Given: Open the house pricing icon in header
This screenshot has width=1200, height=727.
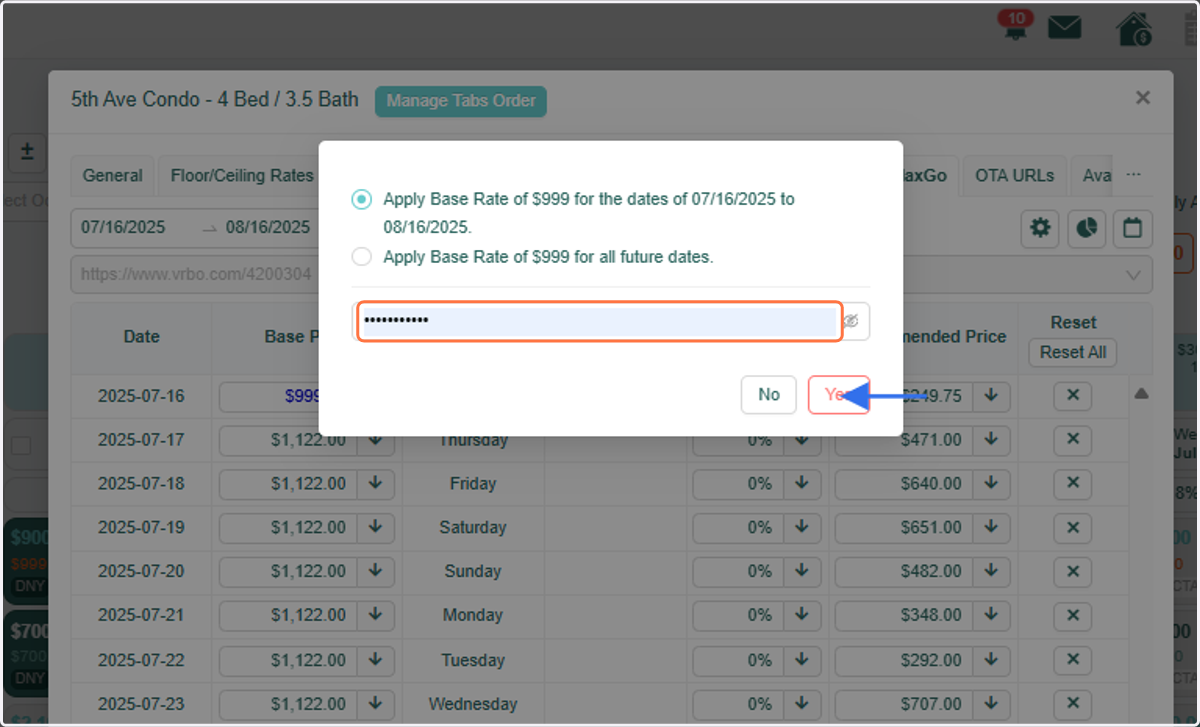Looking at the screenshot, I should click(x=1134, y=28).
